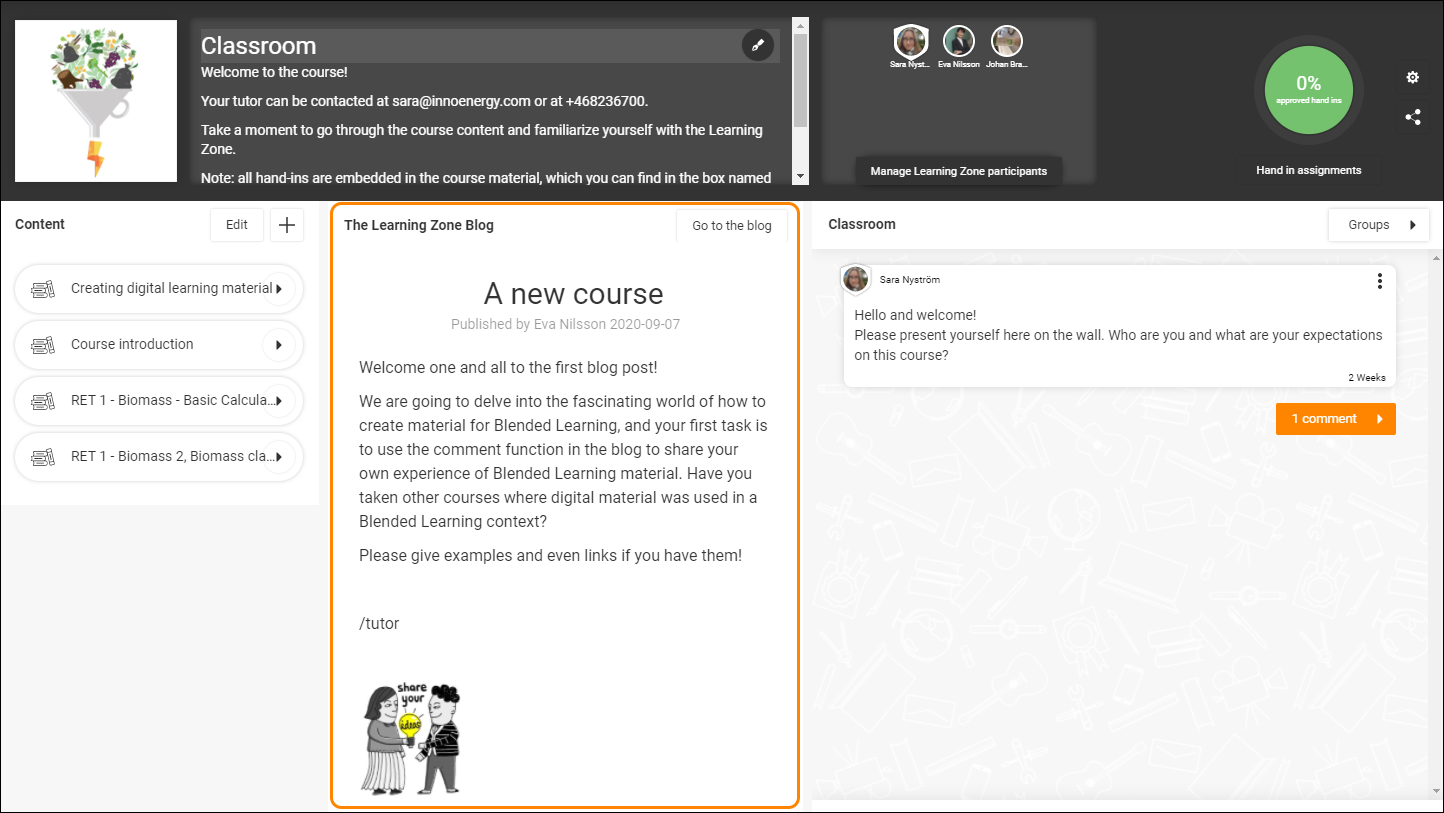Click the Groups button
Viewport: 1444px width, 813px height.
point(1378,225)
